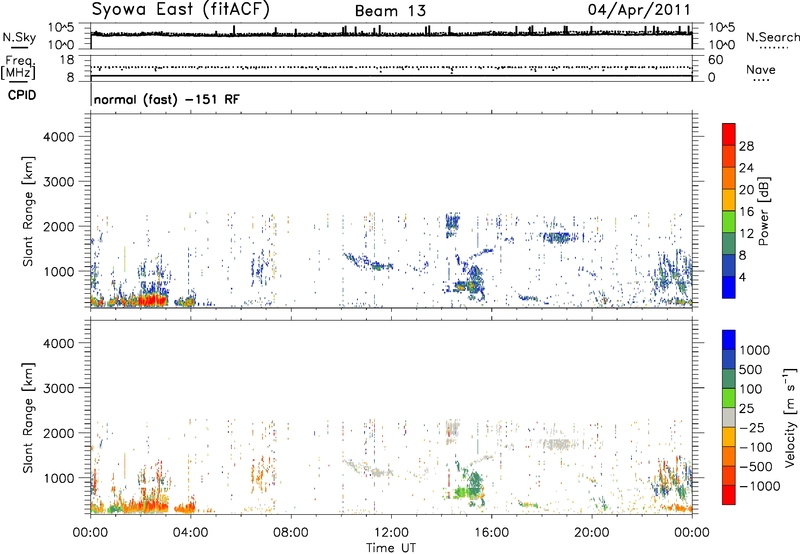This screenshot has width=800, height=554.
Task: Click the '20:00' time axis tick
Action: point(591,533)
